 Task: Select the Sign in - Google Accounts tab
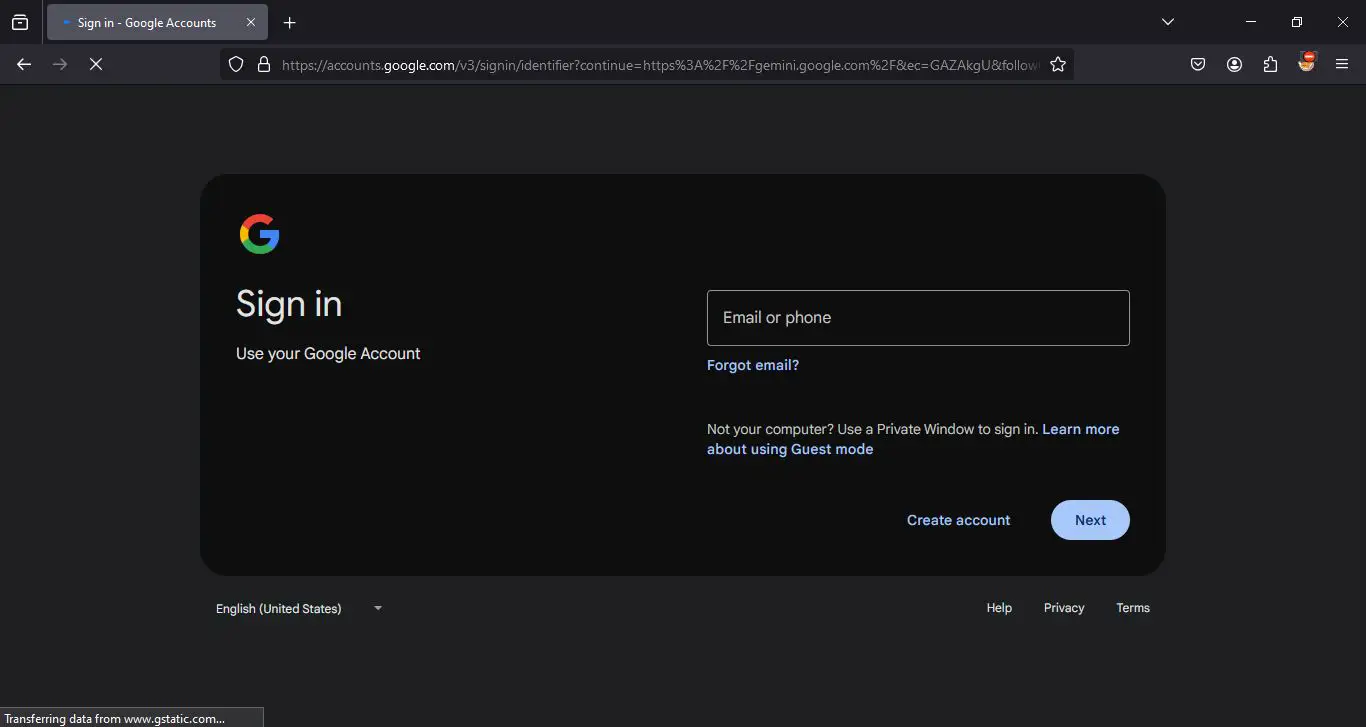click(x=157, y=22)
